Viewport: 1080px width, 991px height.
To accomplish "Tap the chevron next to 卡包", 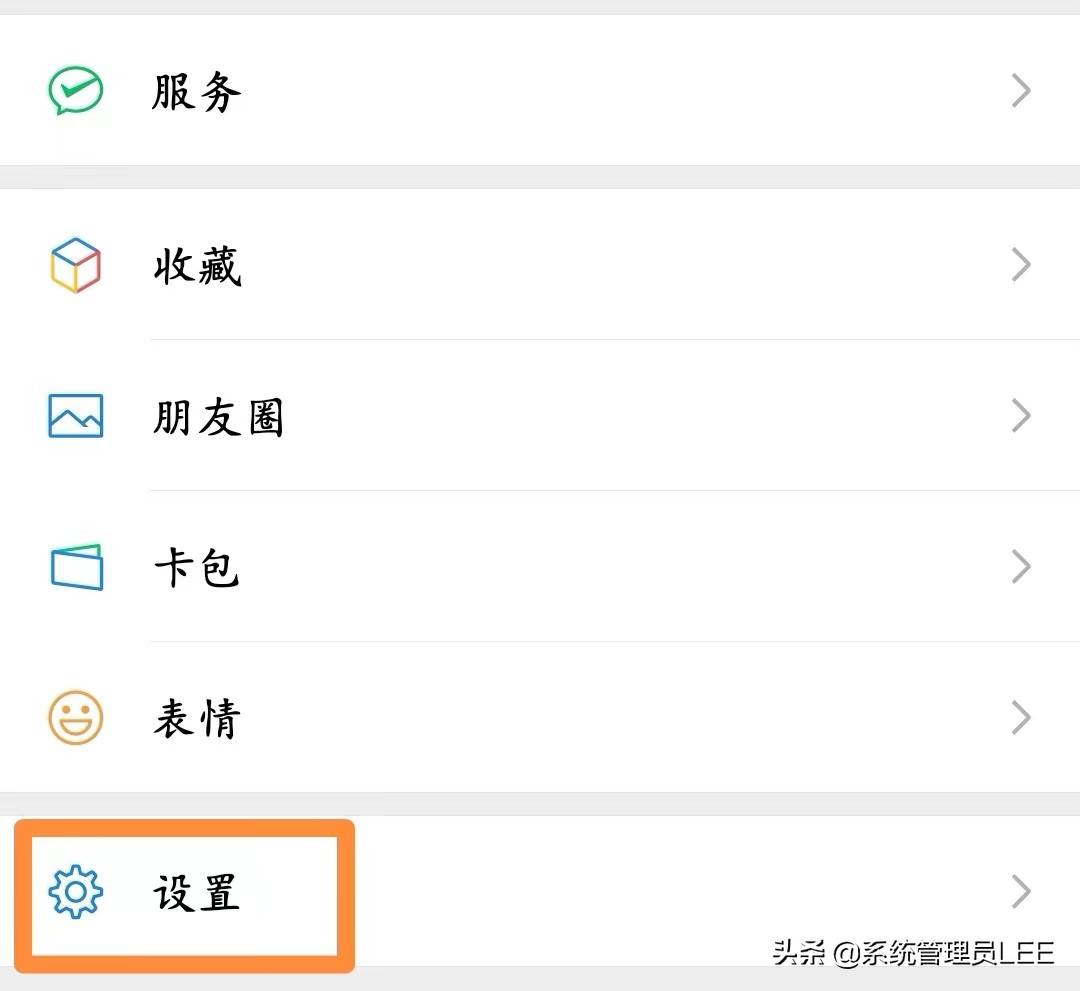I will point(1020,566).
